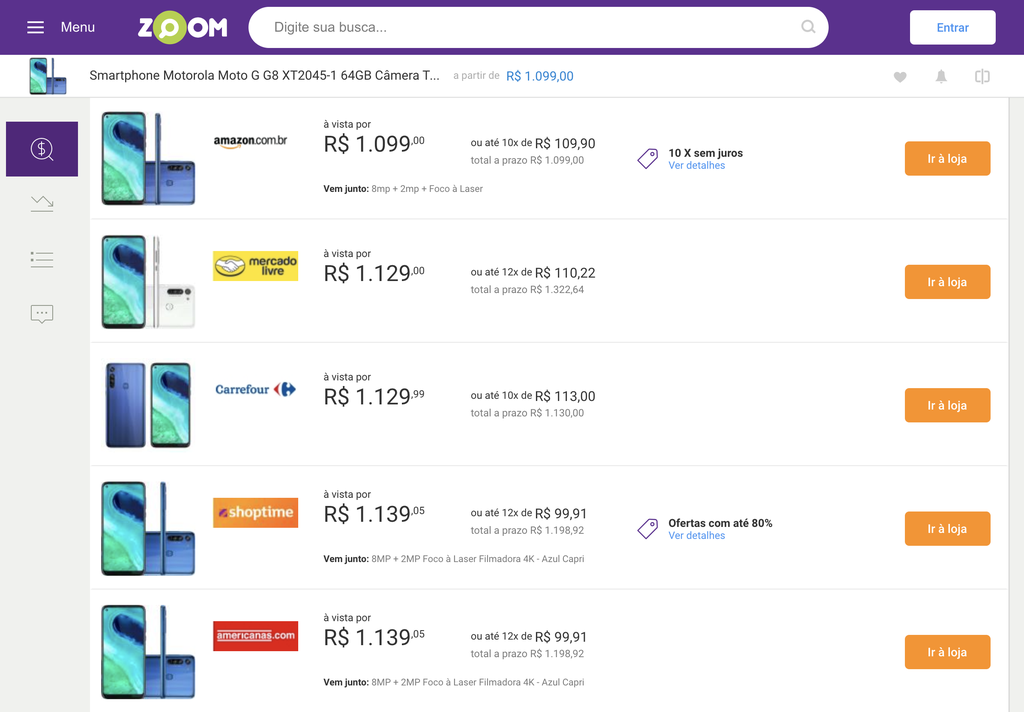Click the mercado livre store logo
Viewport: 1024px width, 712px height.
(x=255, y=266)
